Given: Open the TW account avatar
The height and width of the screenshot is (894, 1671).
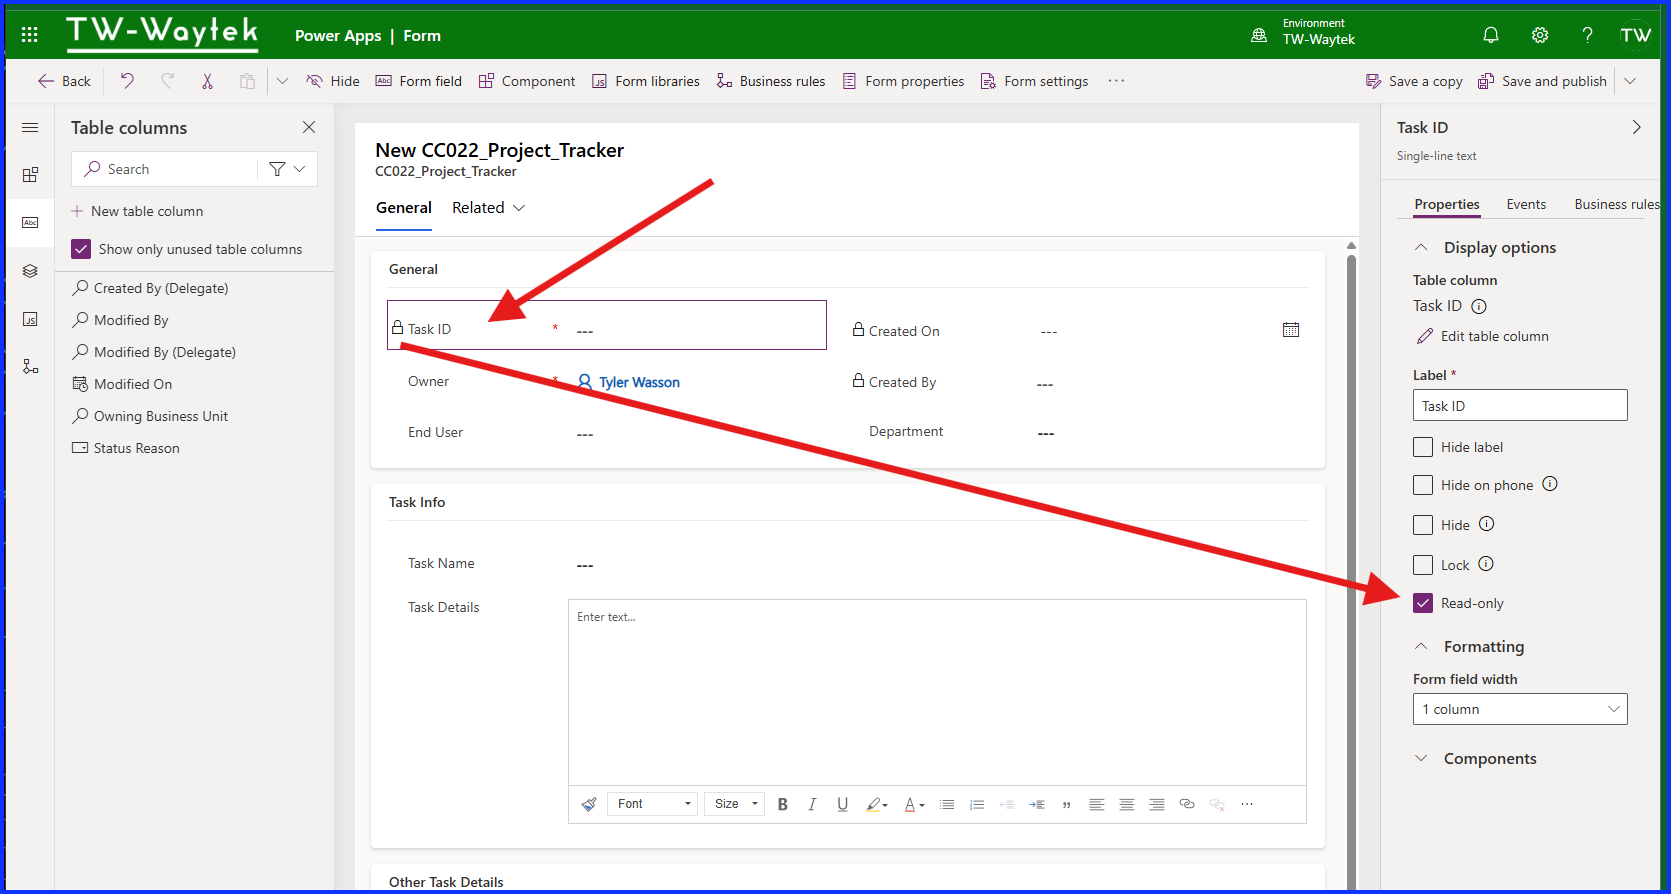Looking at the screenshot, I should 1636,35.
